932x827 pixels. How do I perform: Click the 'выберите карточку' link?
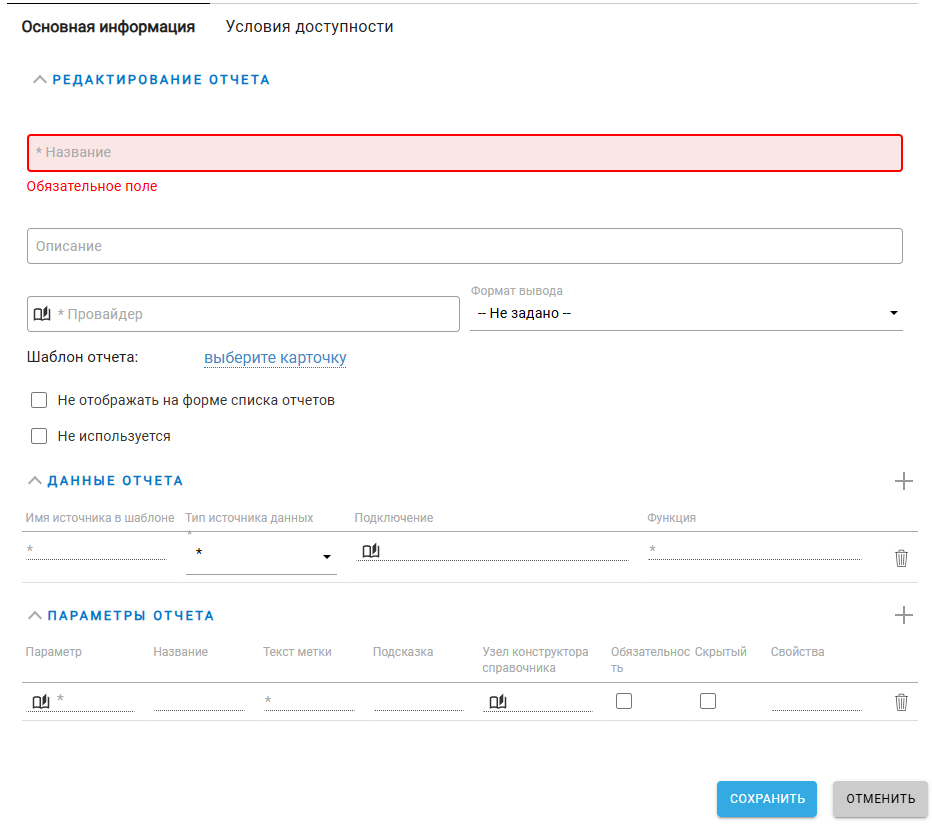point(275,358)
